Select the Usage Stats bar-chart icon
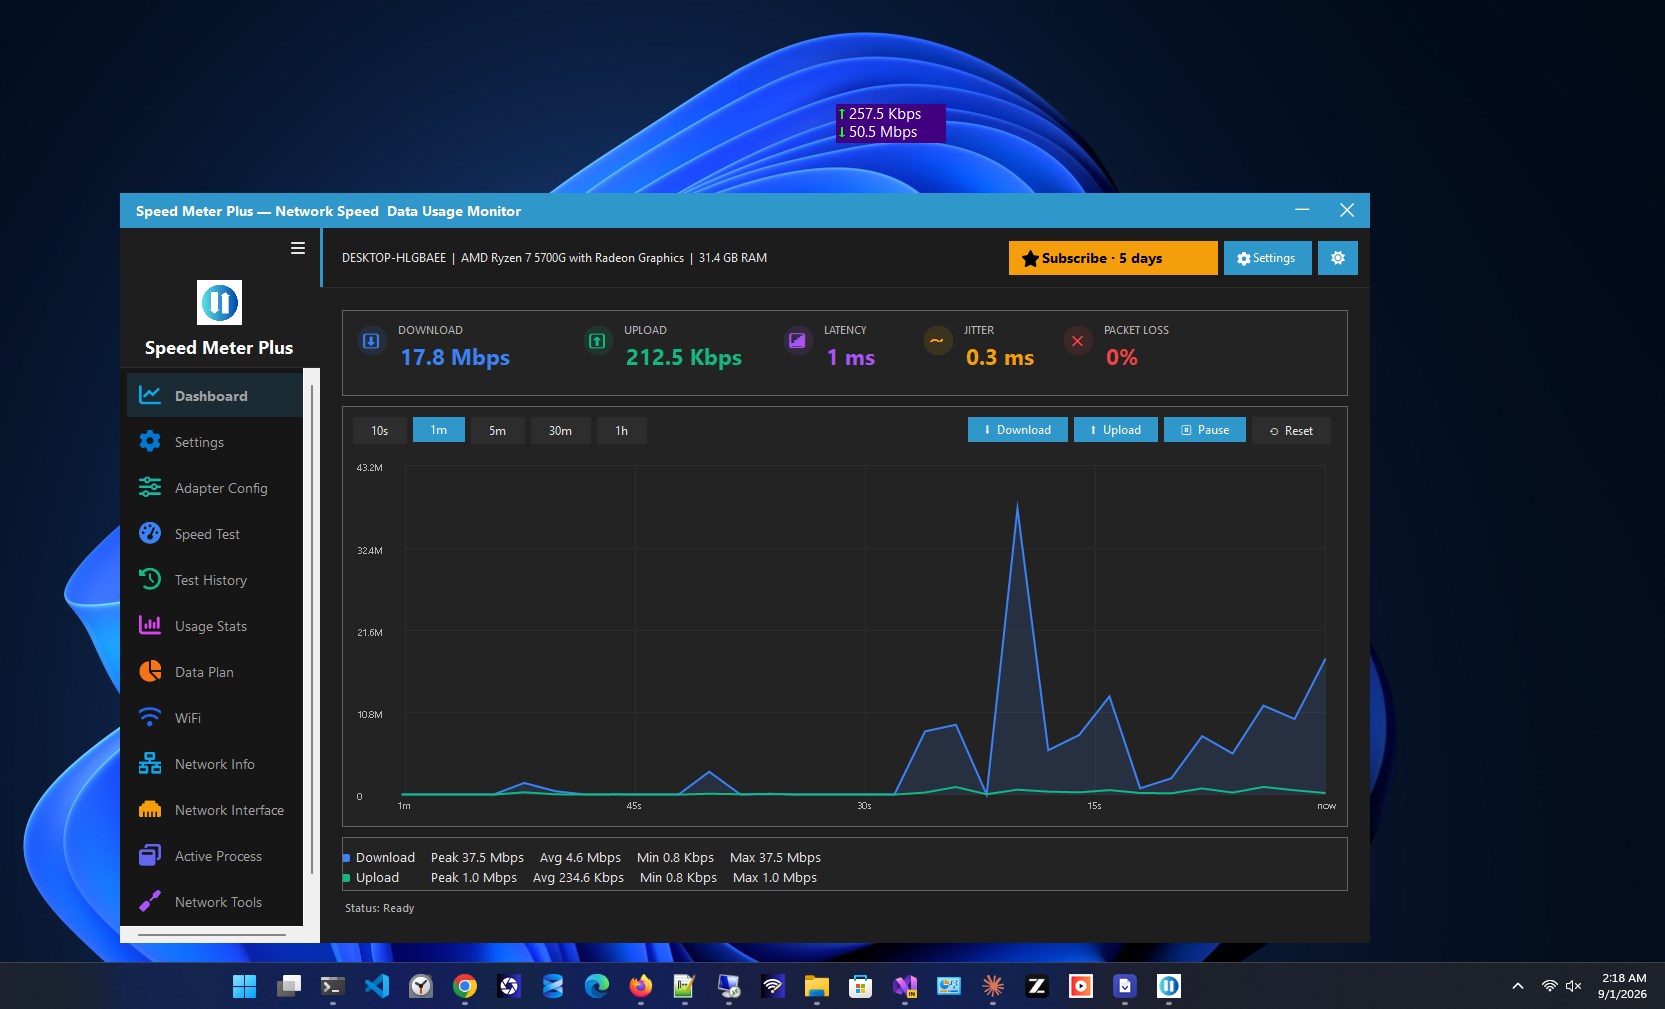The width and height of the screenshot is (1665, 1009). 150,625
